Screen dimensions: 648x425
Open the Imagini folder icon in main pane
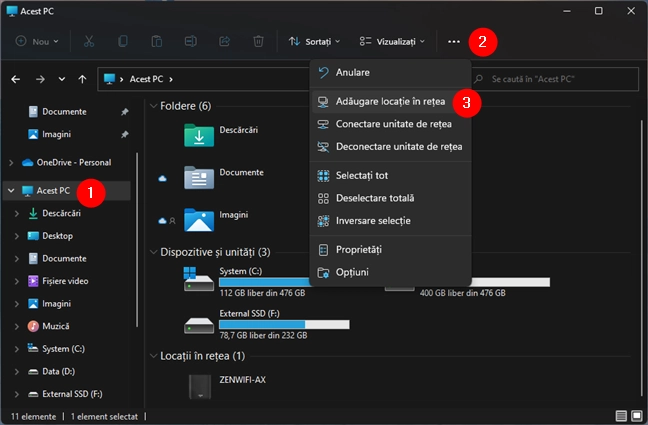199,220
